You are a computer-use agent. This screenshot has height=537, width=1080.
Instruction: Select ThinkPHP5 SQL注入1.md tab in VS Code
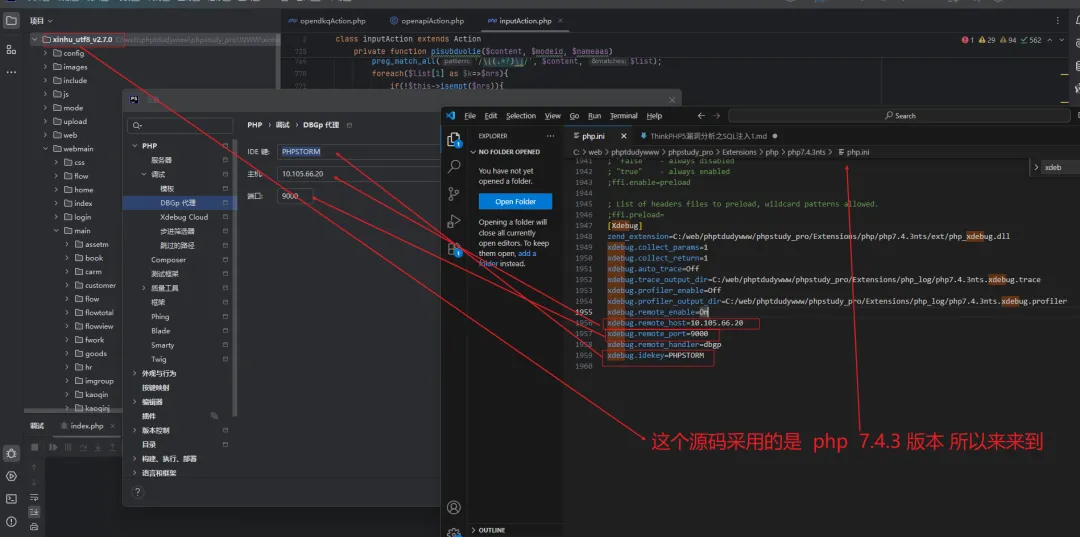(708, 136)
